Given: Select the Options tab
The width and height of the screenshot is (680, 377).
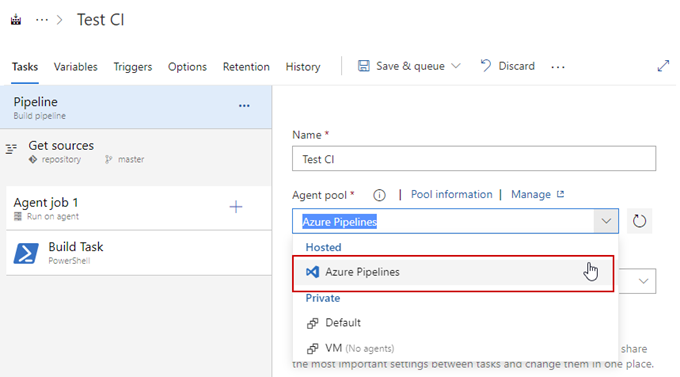Looking at the screenshot, I should pos(187,67).
